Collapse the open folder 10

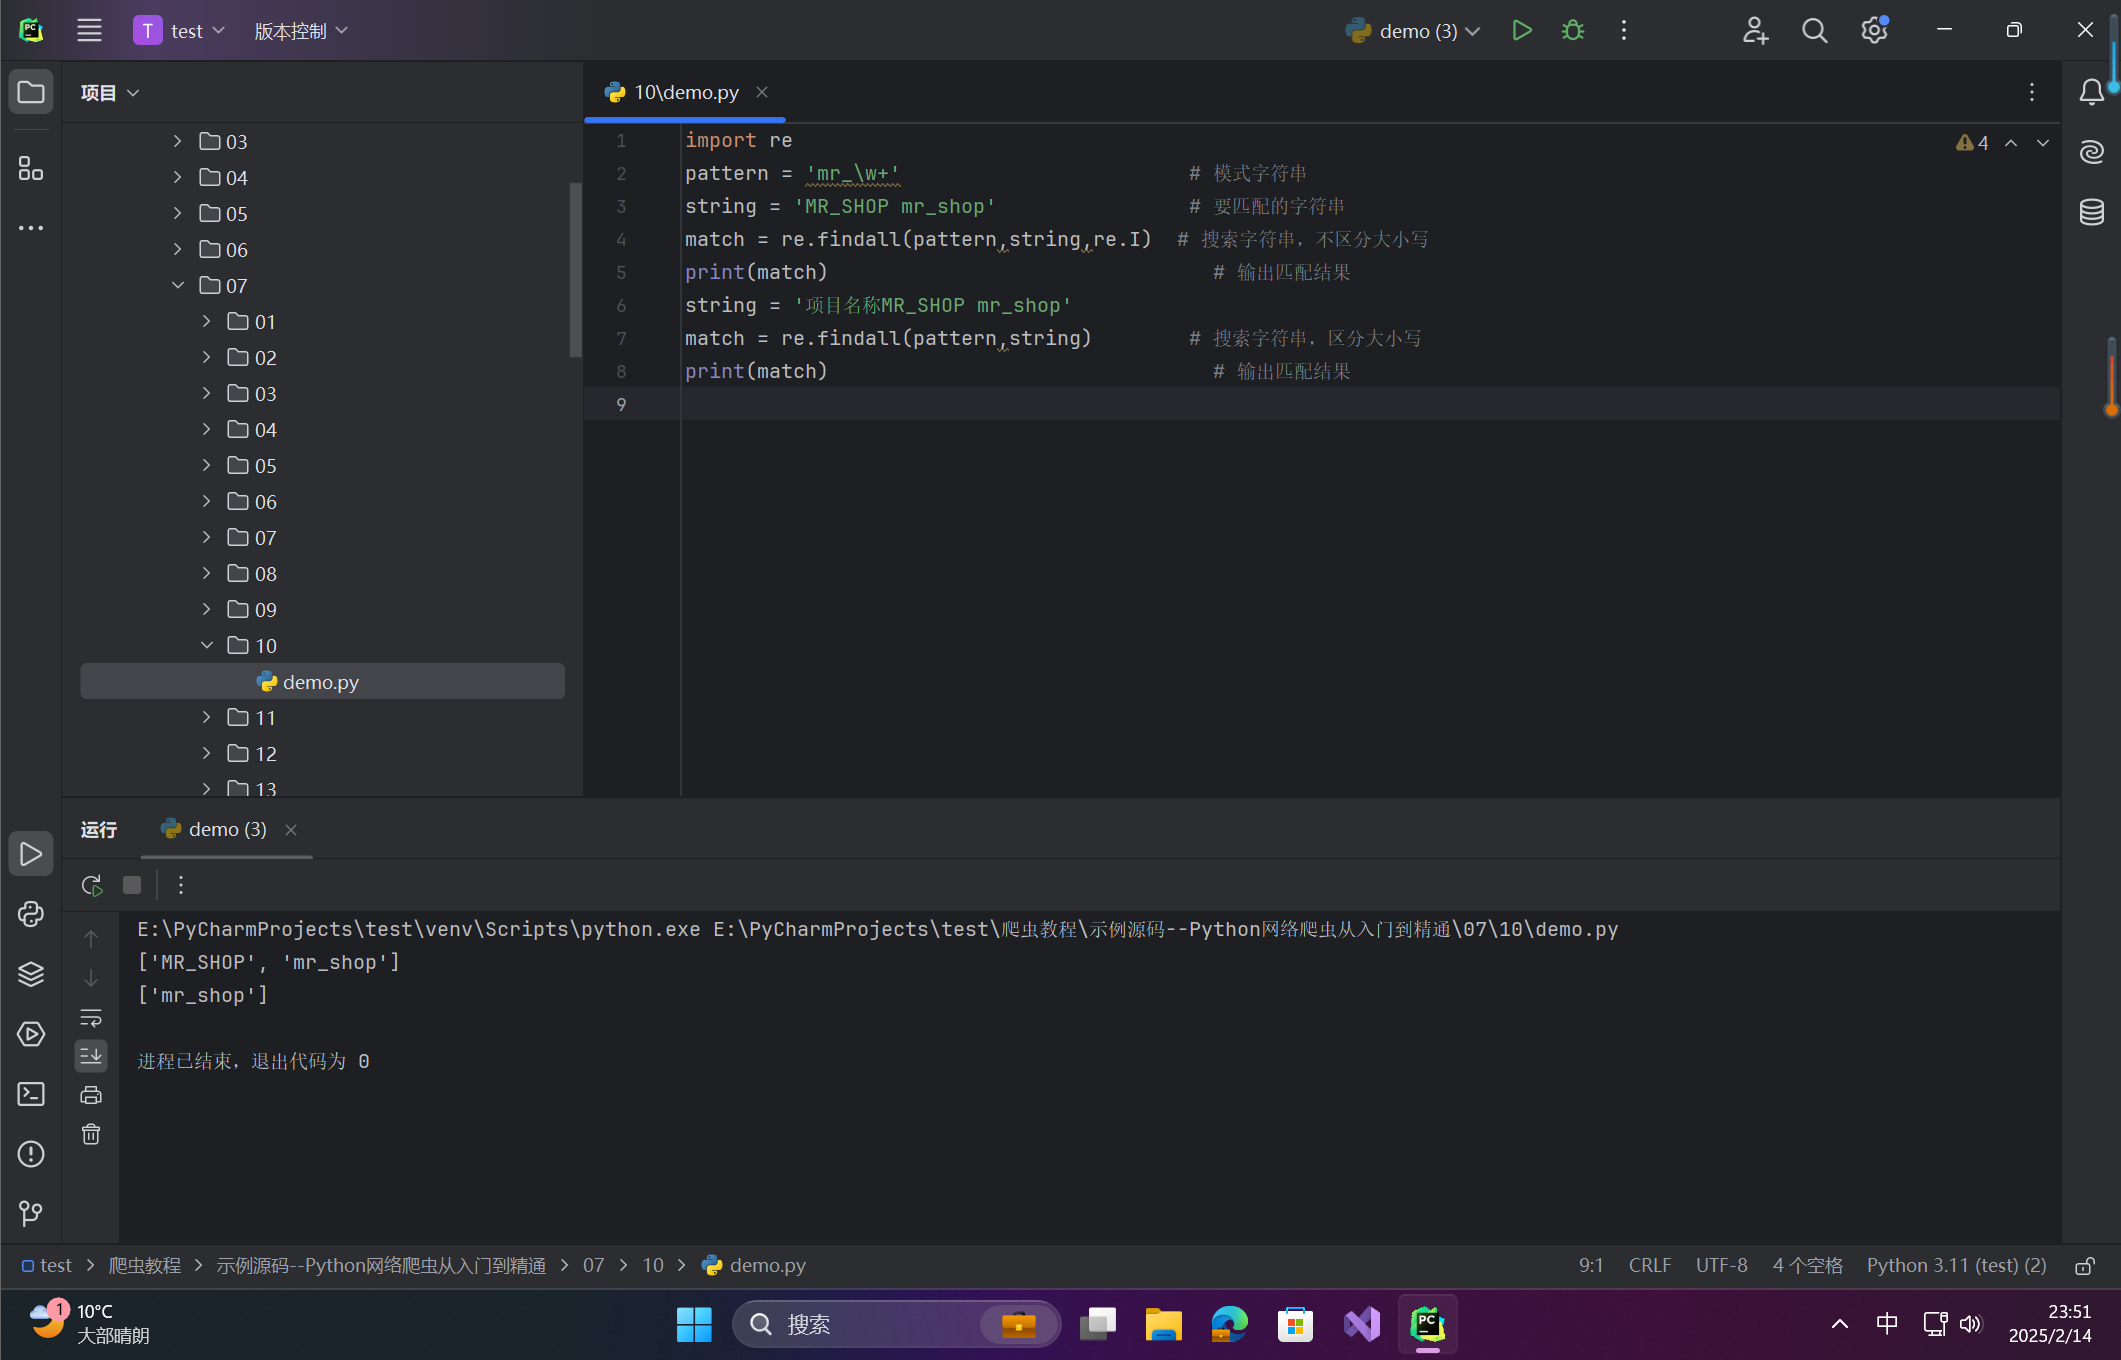pyautogui.click(x=207, y=645)
